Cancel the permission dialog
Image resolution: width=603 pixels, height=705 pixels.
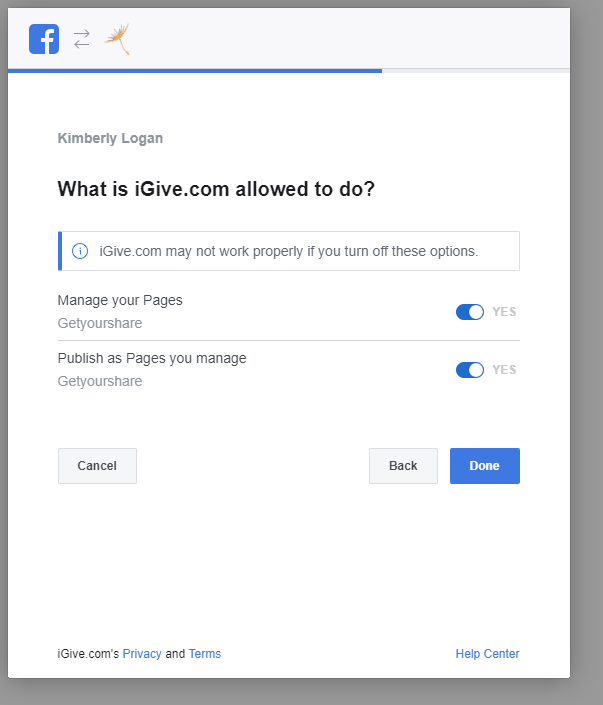click(x=97, y=466)
